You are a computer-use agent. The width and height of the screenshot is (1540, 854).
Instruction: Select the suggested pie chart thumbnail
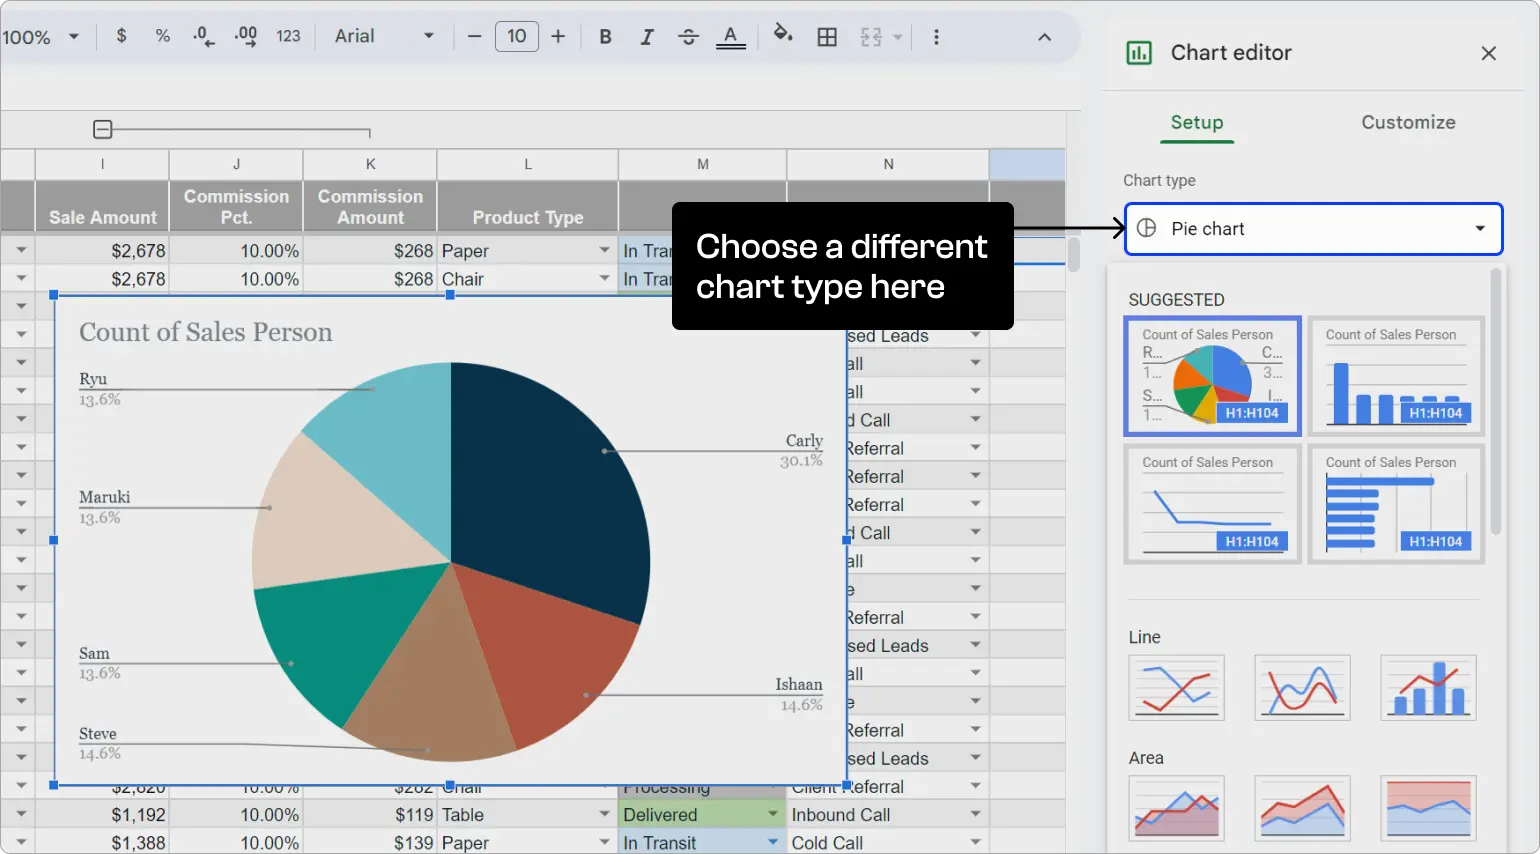(x=1212, y=376)
